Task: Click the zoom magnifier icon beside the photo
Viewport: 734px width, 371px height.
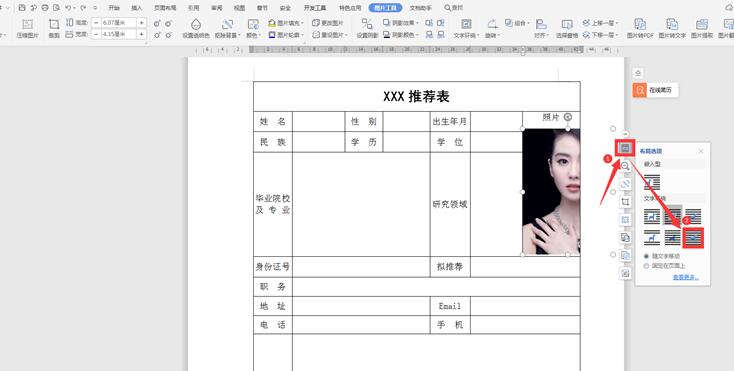Action: [625, 166]
